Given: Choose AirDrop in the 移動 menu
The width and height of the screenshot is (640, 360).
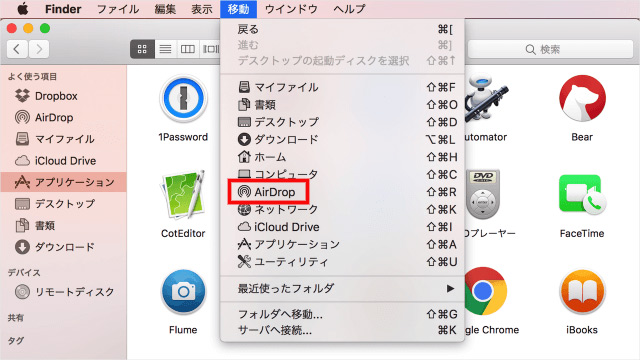Looking at the screenshot, I should pyautogui.click(x=342, y=192).
